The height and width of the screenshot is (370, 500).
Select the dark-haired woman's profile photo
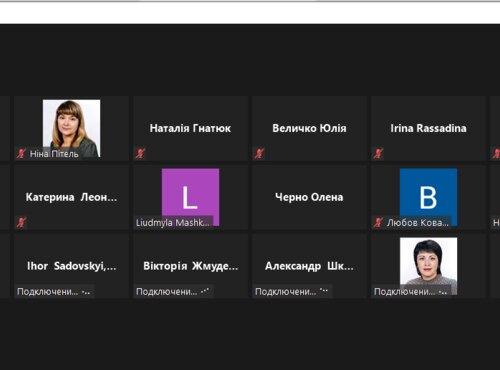point(428,266)
